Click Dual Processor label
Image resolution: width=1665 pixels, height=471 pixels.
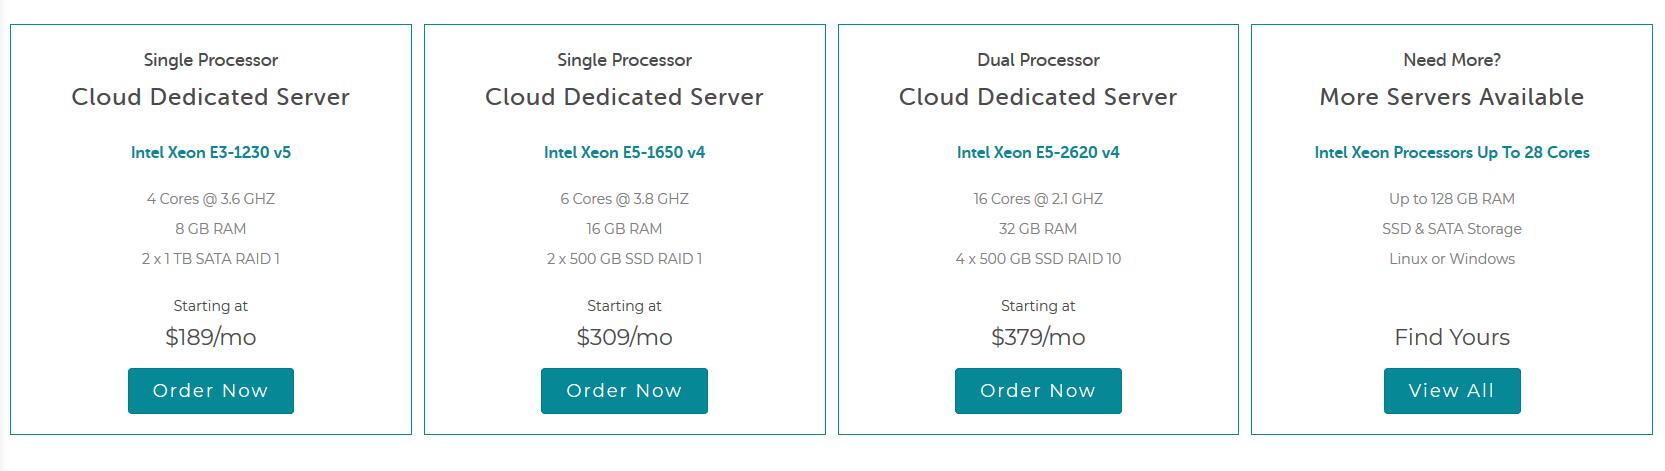(x=1038, y=60)
